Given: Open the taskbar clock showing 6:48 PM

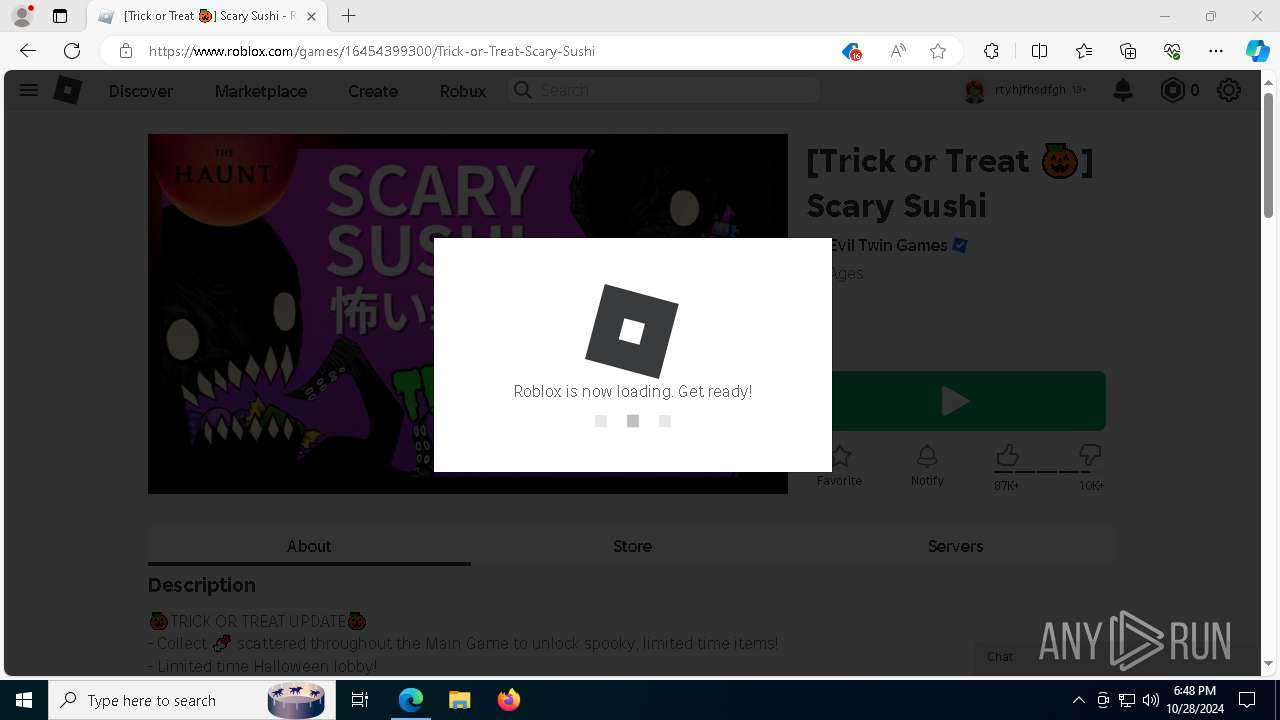Looking at the screenshot, I should pyautogui.click(x=1195, y=700).
